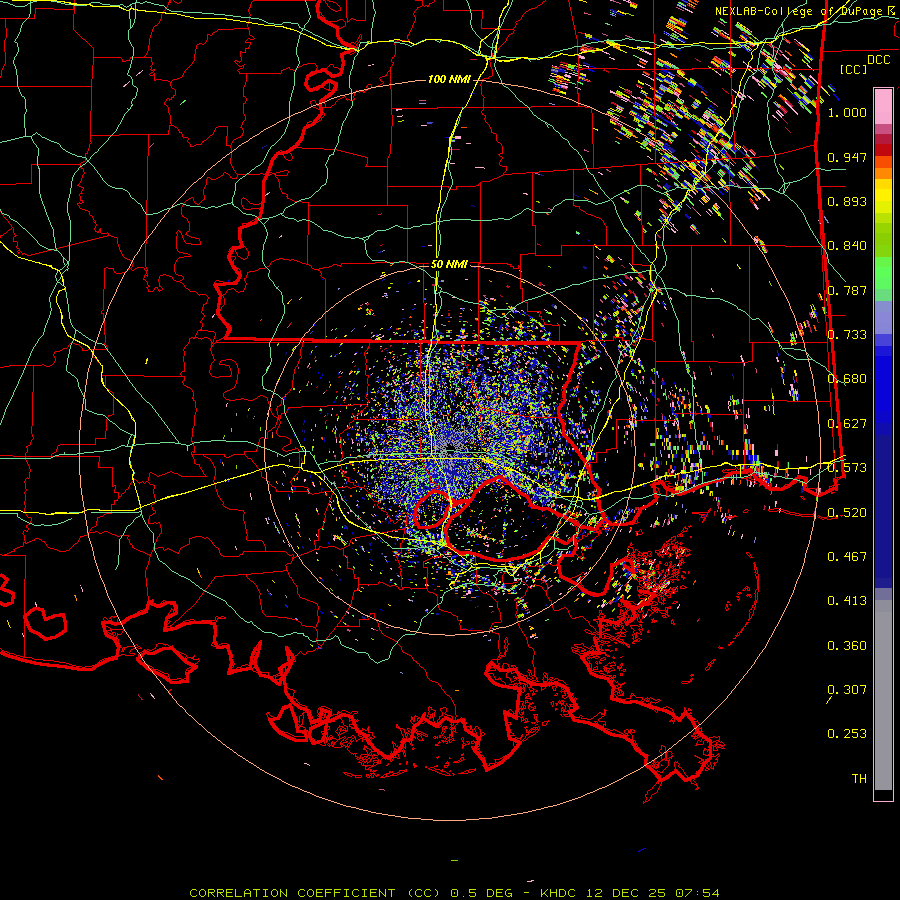Click the [CC] legend heading
This screenshot has height=900, width=900.
(x=853, y=69)
